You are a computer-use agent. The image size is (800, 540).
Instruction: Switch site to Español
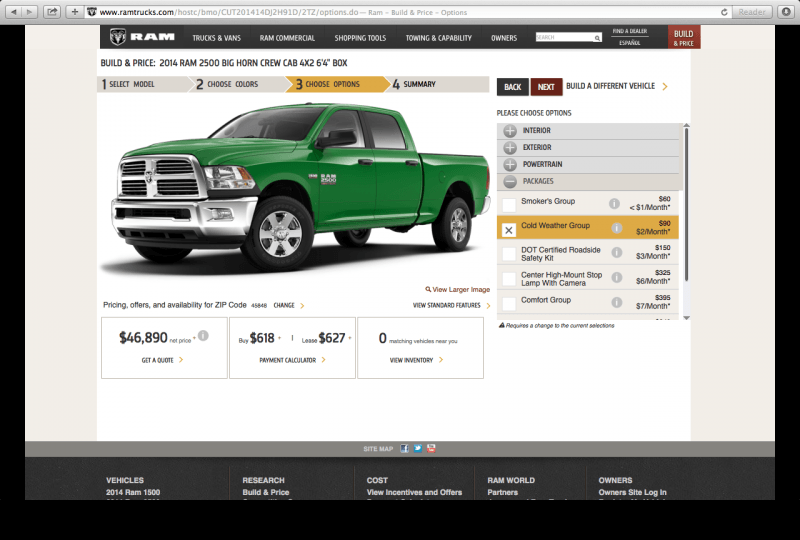(630, 43)
